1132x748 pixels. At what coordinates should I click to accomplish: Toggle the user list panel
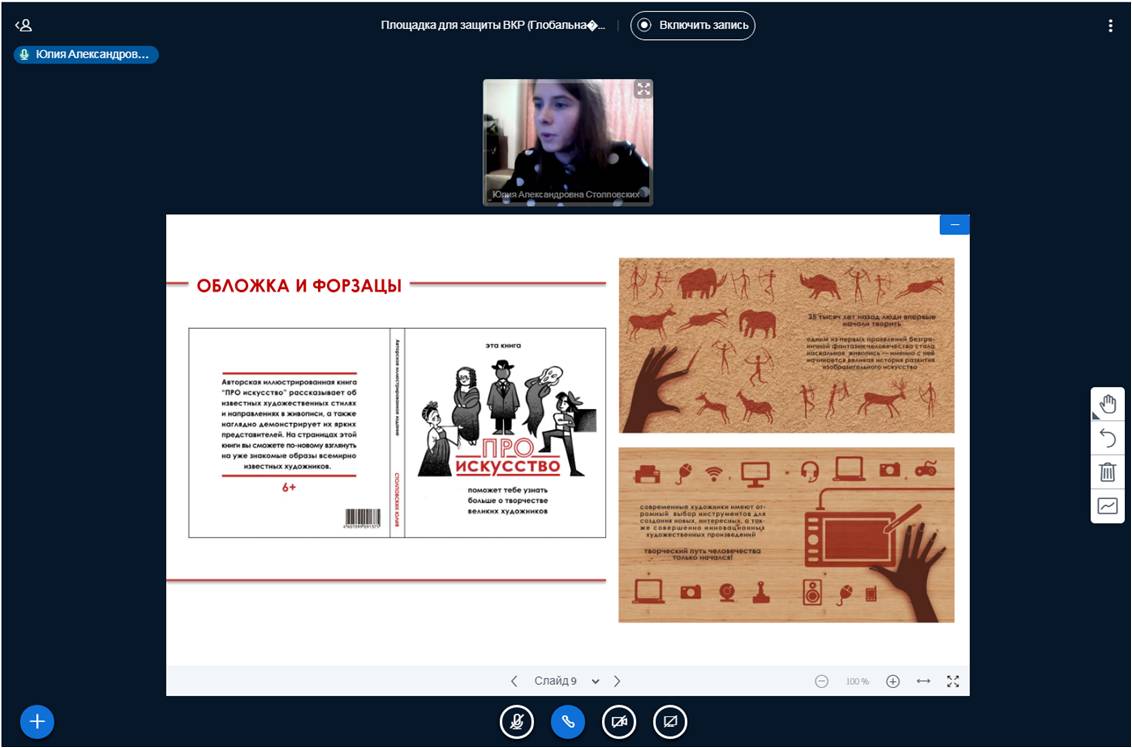[x=23, y=26]
